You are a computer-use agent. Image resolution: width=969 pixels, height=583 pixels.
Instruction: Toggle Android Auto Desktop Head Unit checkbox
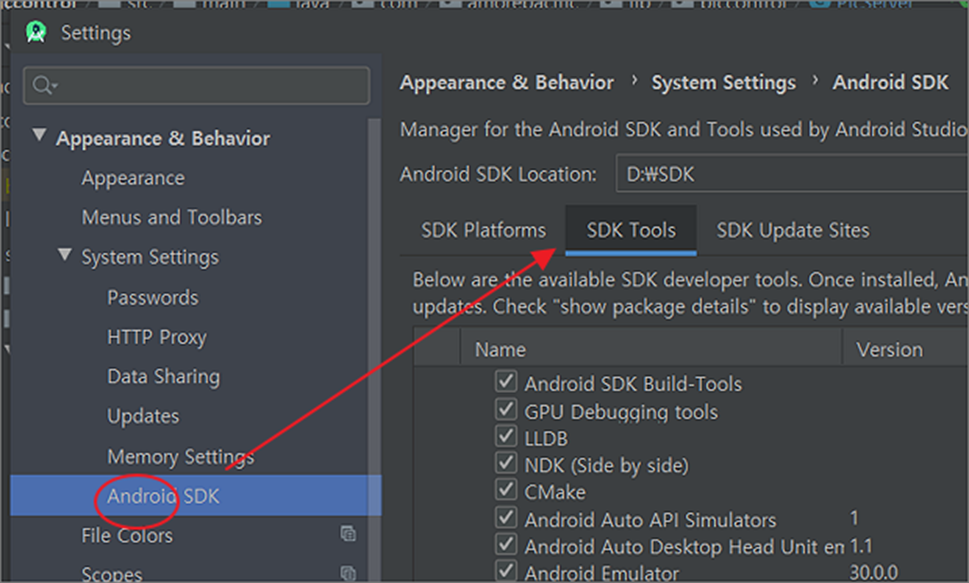point(506,544)
